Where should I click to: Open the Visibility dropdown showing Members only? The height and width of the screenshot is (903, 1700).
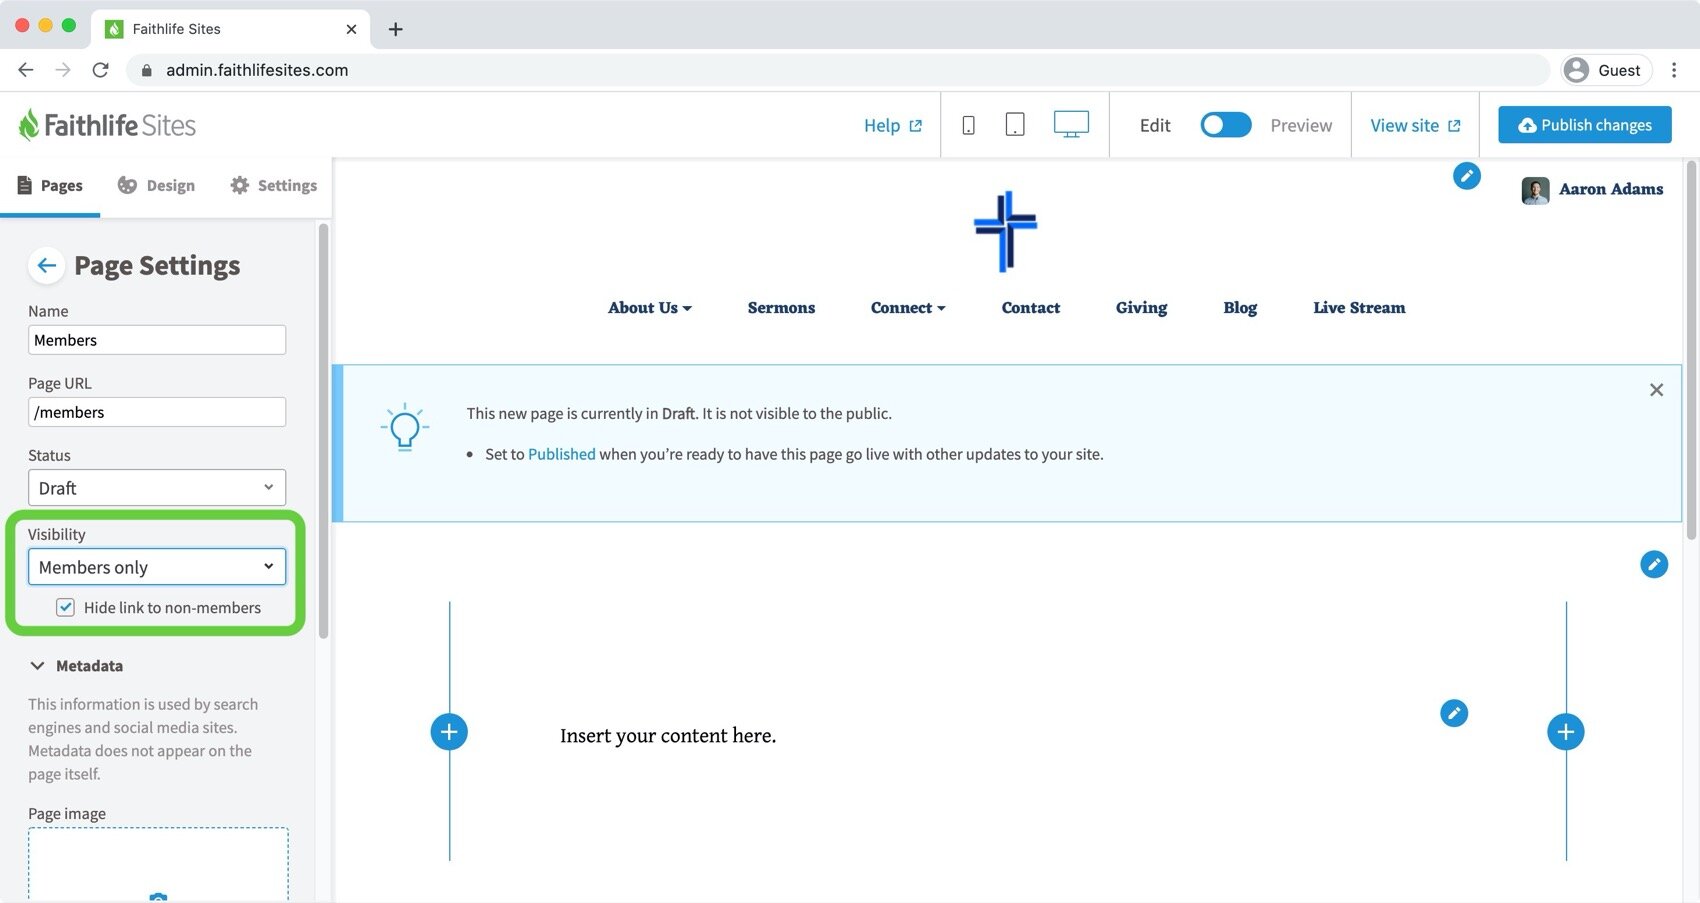click(x=157, y=567)
